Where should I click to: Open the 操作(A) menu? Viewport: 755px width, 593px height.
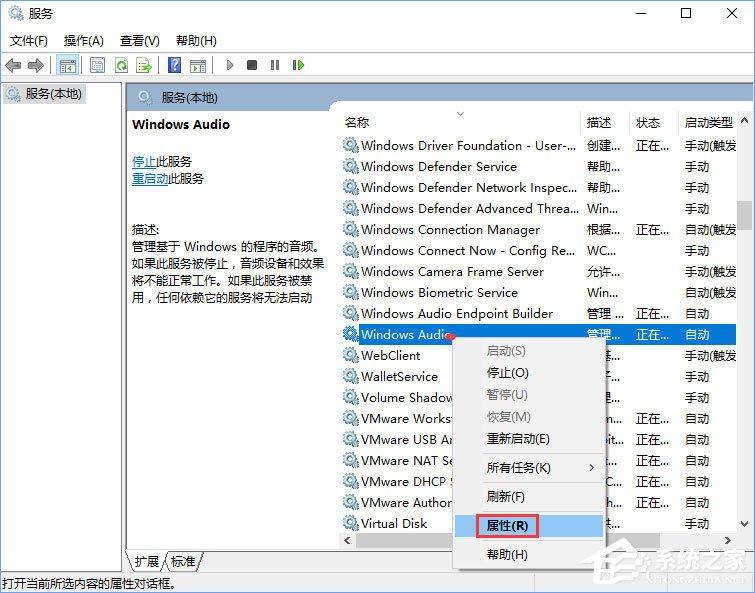tap(83, 40)
